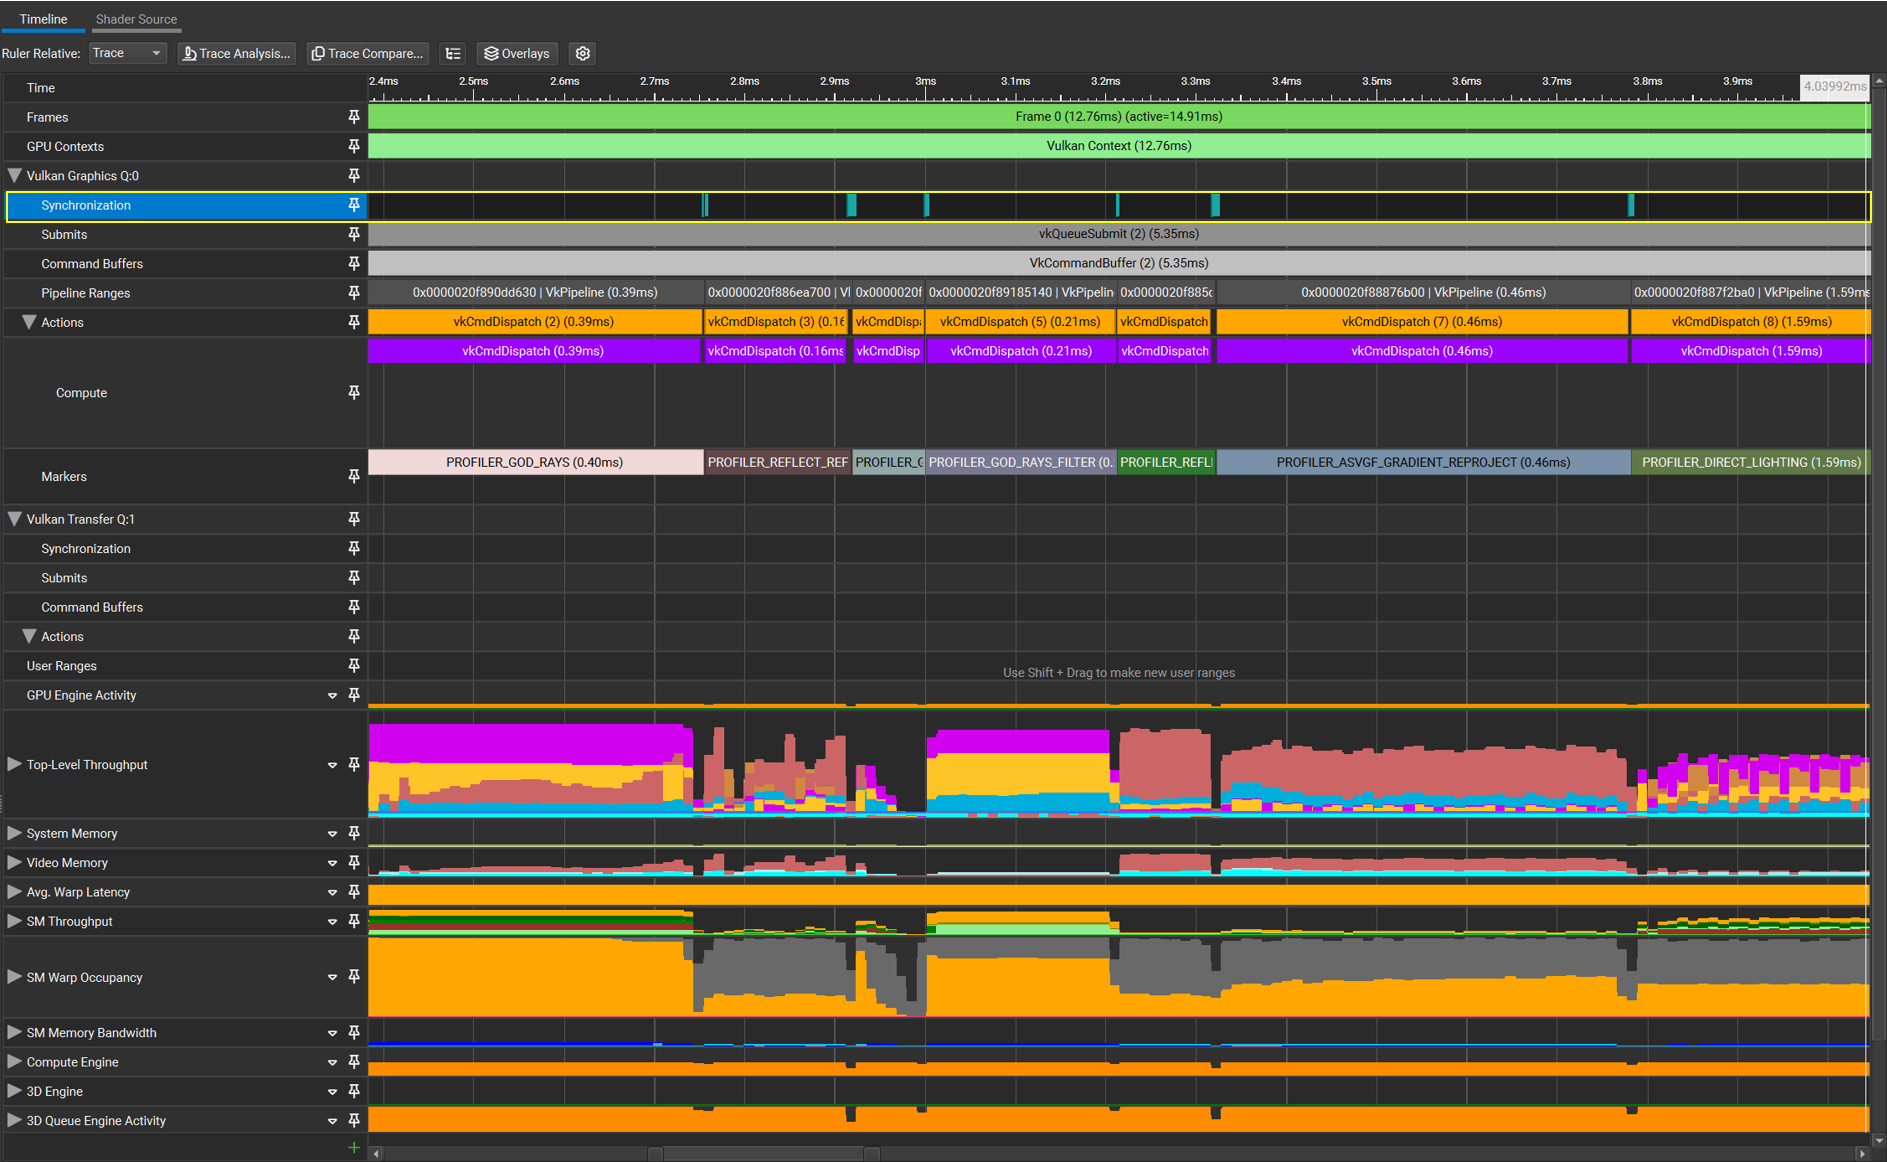Open the GPU Engine Activity dropdown arrow
Screen dimensions: 1887x1162
pyautogui.click(x=332, y=696)
